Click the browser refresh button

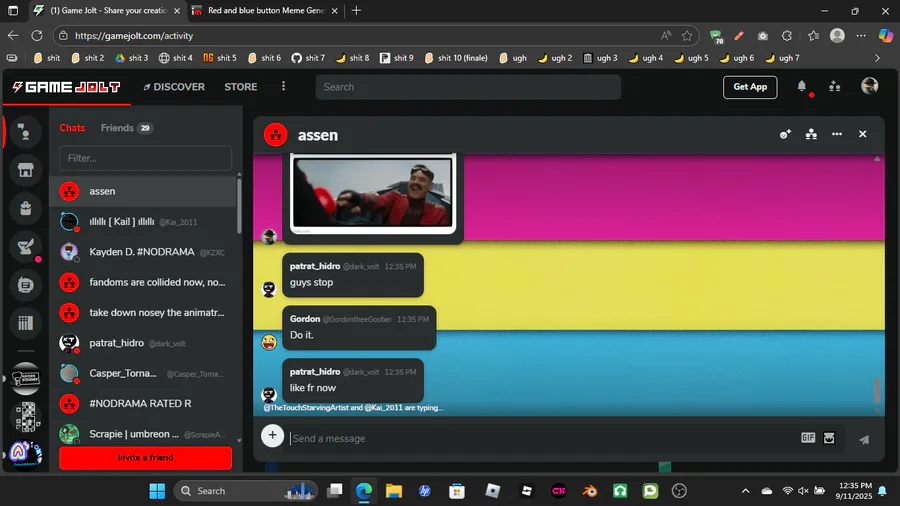coord(37,36)
